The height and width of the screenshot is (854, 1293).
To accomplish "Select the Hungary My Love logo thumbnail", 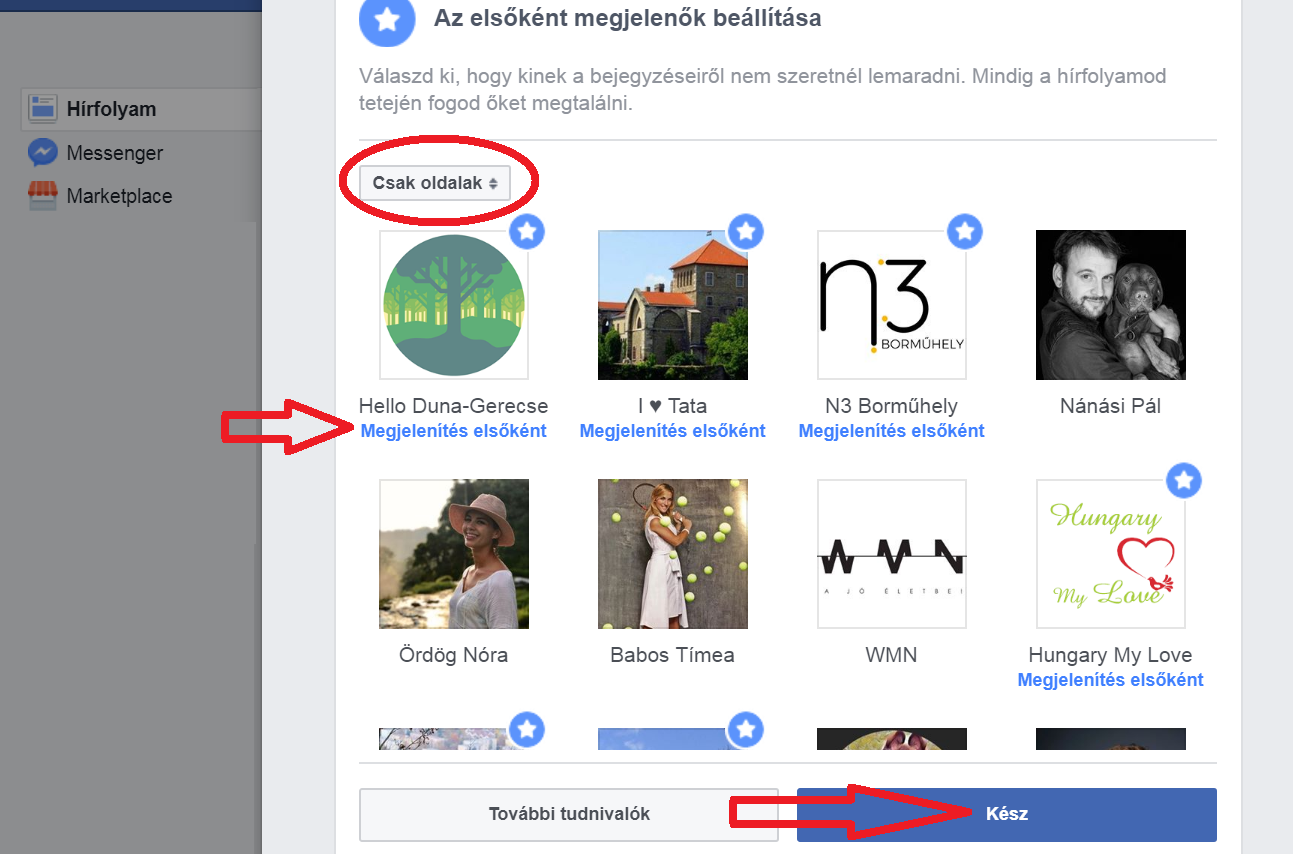I will coord(1111,554).
